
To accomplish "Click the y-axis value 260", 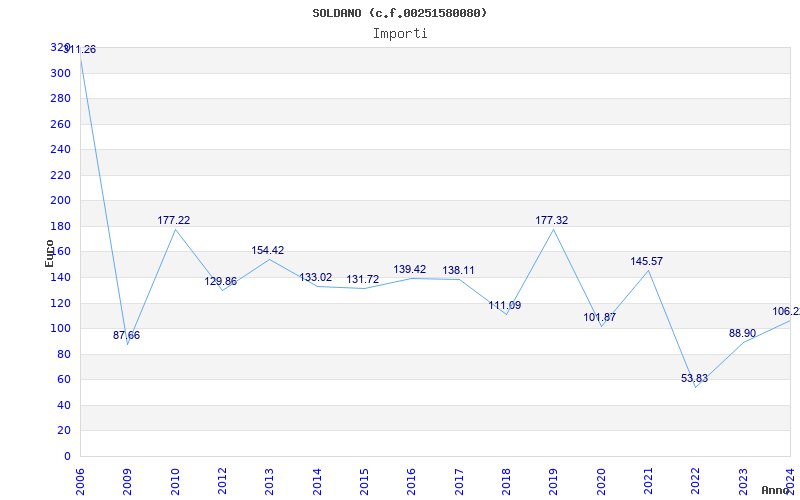I will pyautogui.click(x=60, y=124).
